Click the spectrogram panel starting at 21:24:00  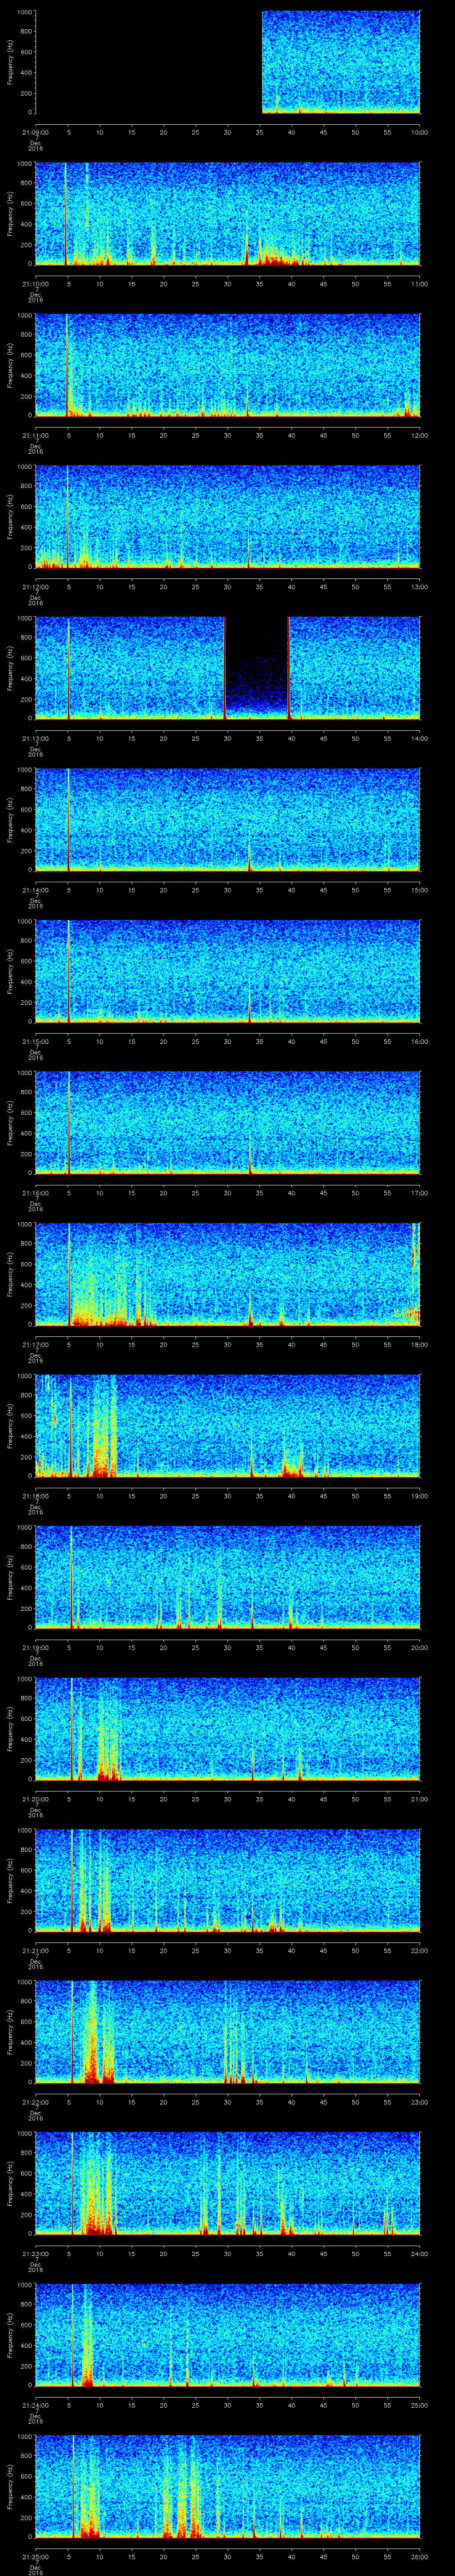[x=228, y=2334]
